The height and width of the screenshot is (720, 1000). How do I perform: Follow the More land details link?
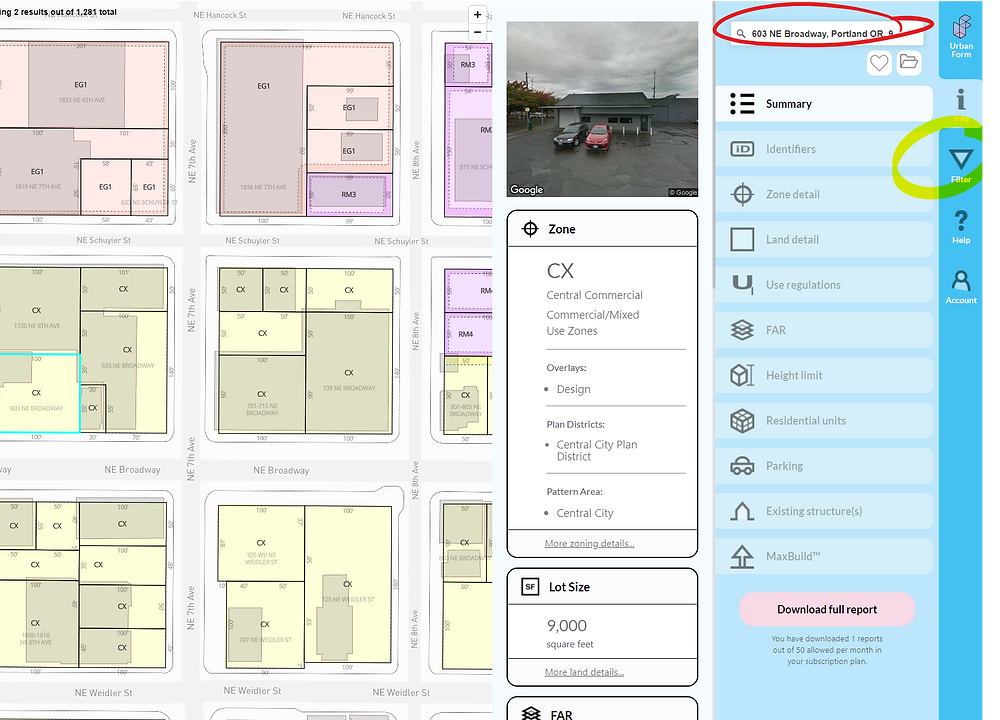(x=584, y=672)
